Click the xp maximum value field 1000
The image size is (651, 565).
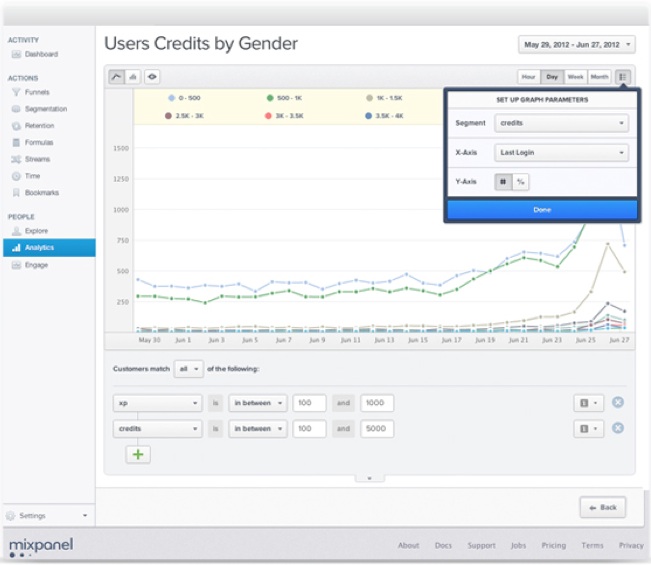point(377,403)
